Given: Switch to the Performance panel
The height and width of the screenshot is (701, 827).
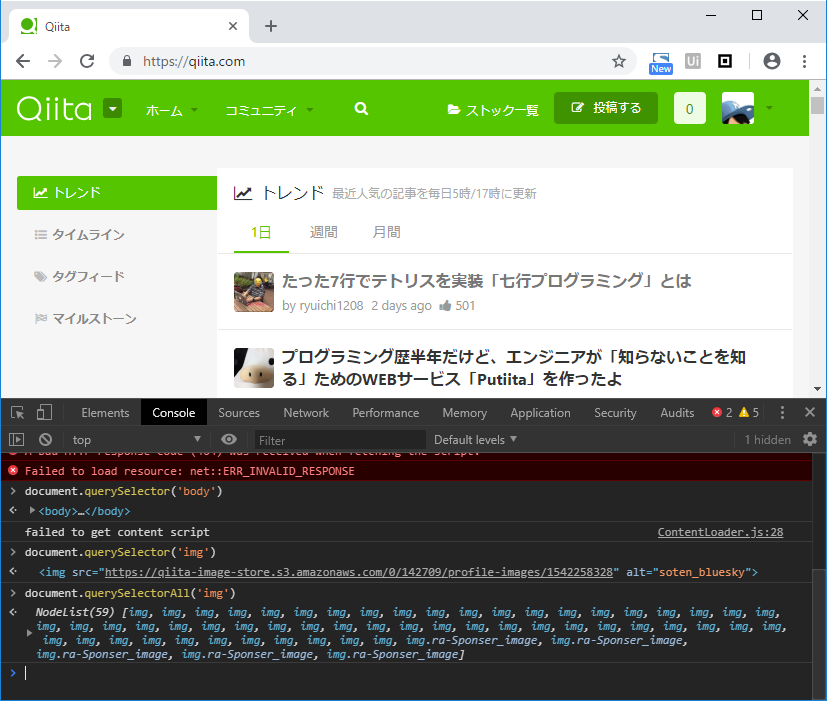Looking at the screenshot, I should click(386, 412).
